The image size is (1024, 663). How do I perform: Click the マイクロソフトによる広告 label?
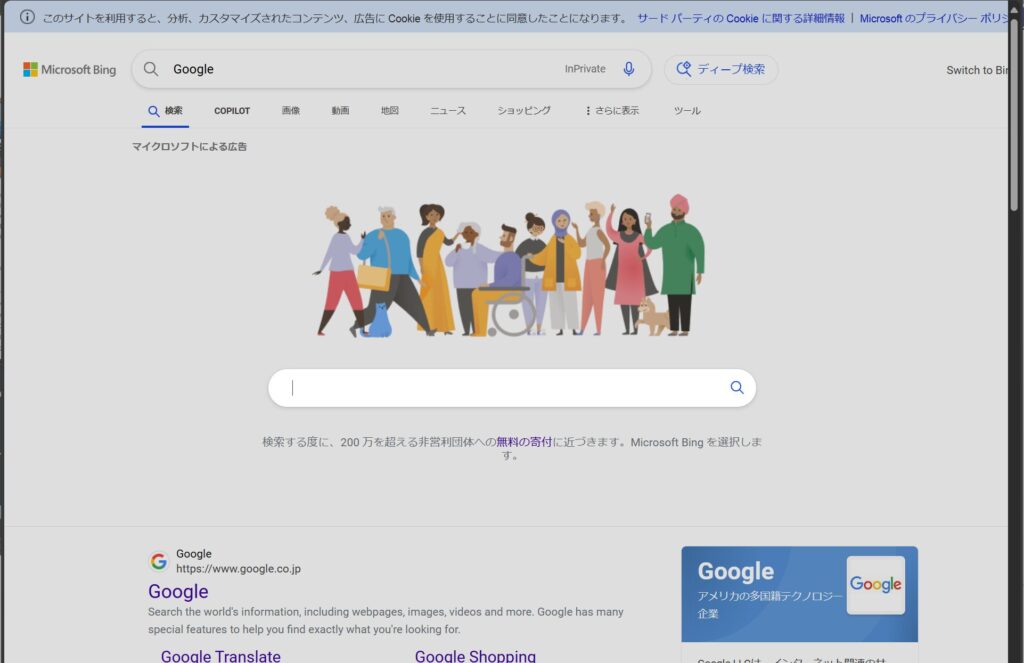pyautogui.click(x=189, y=147)
